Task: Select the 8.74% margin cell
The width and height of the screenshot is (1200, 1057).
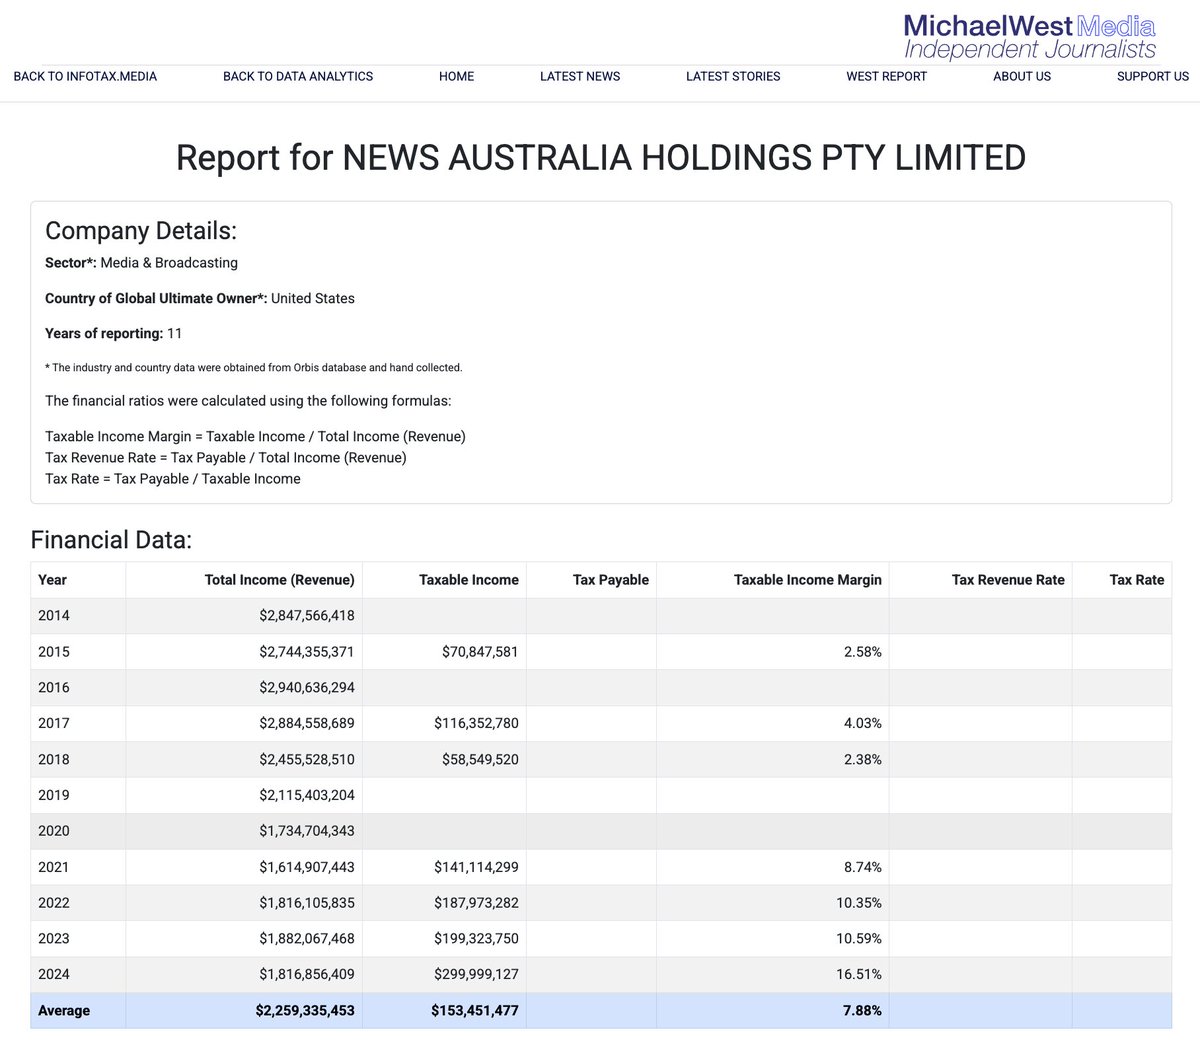Action: (772, 867)
